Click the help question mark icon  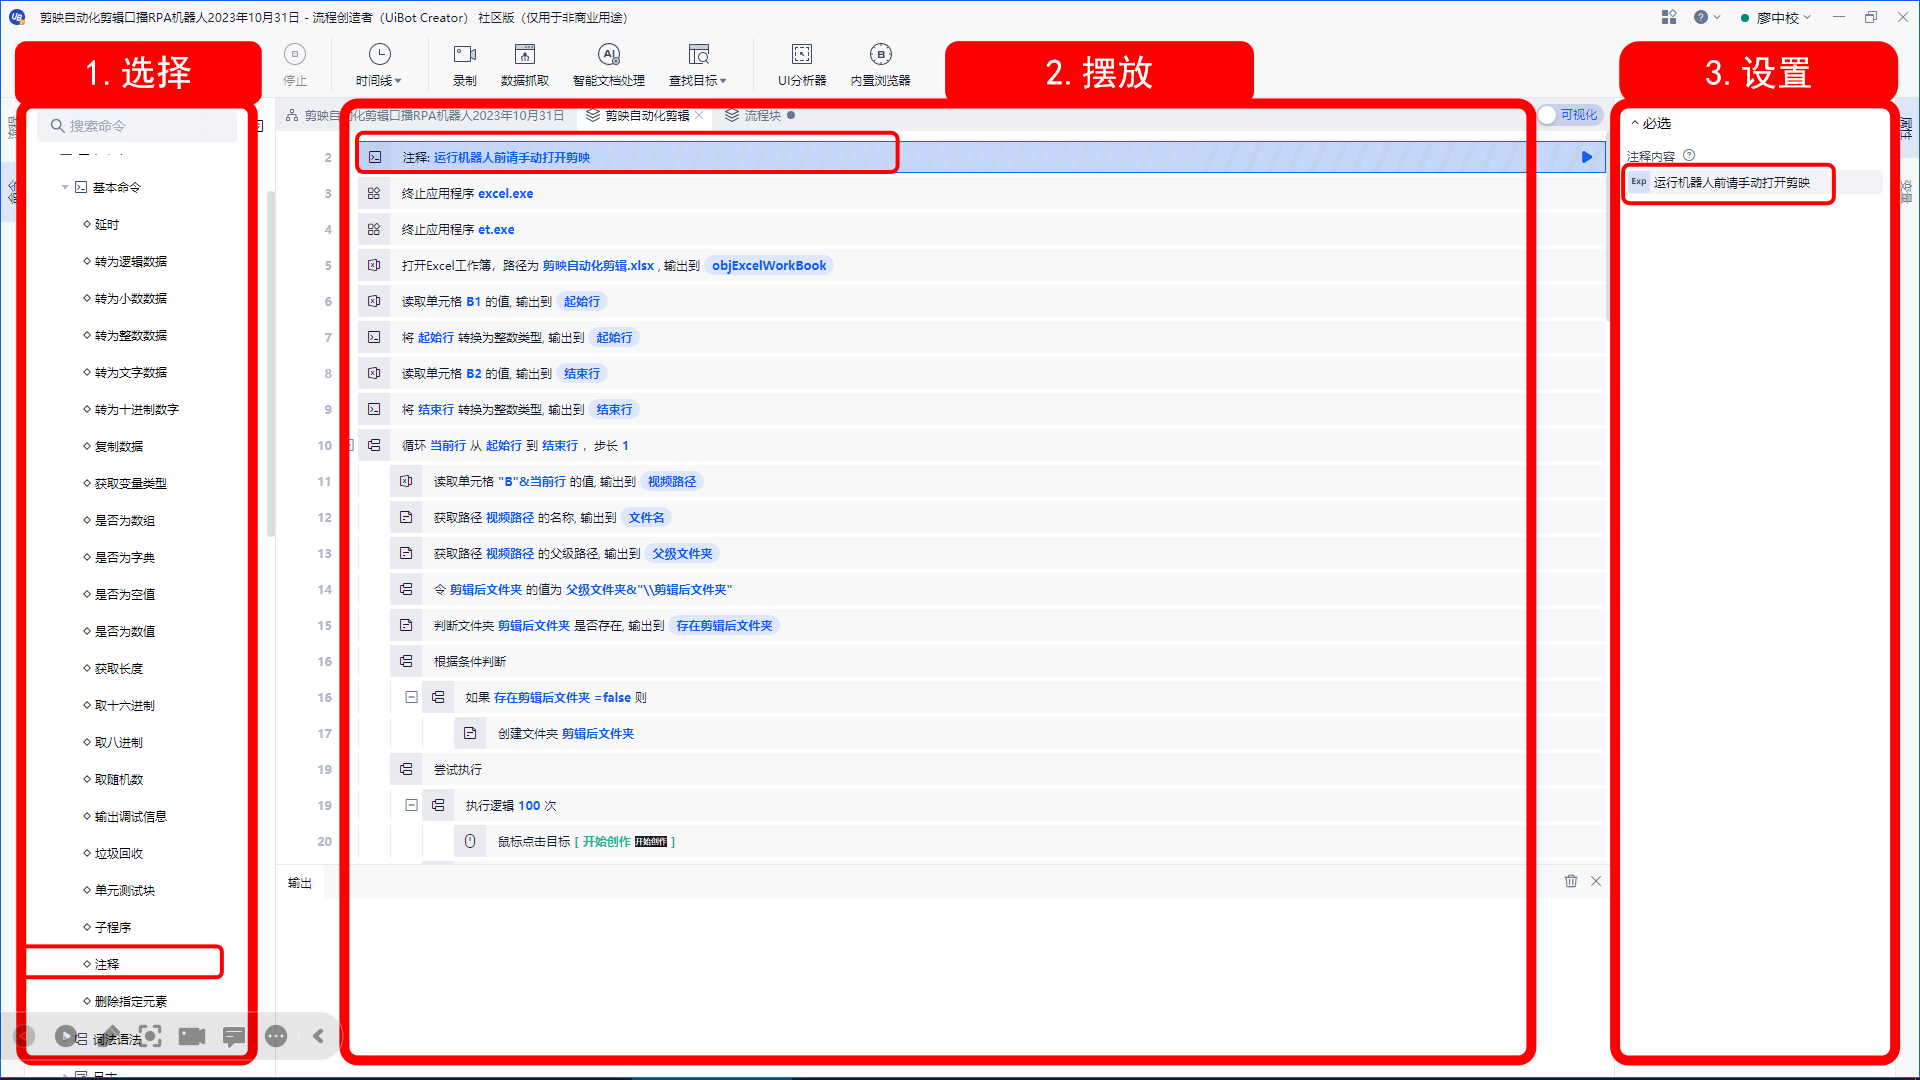click(1701, 17)
